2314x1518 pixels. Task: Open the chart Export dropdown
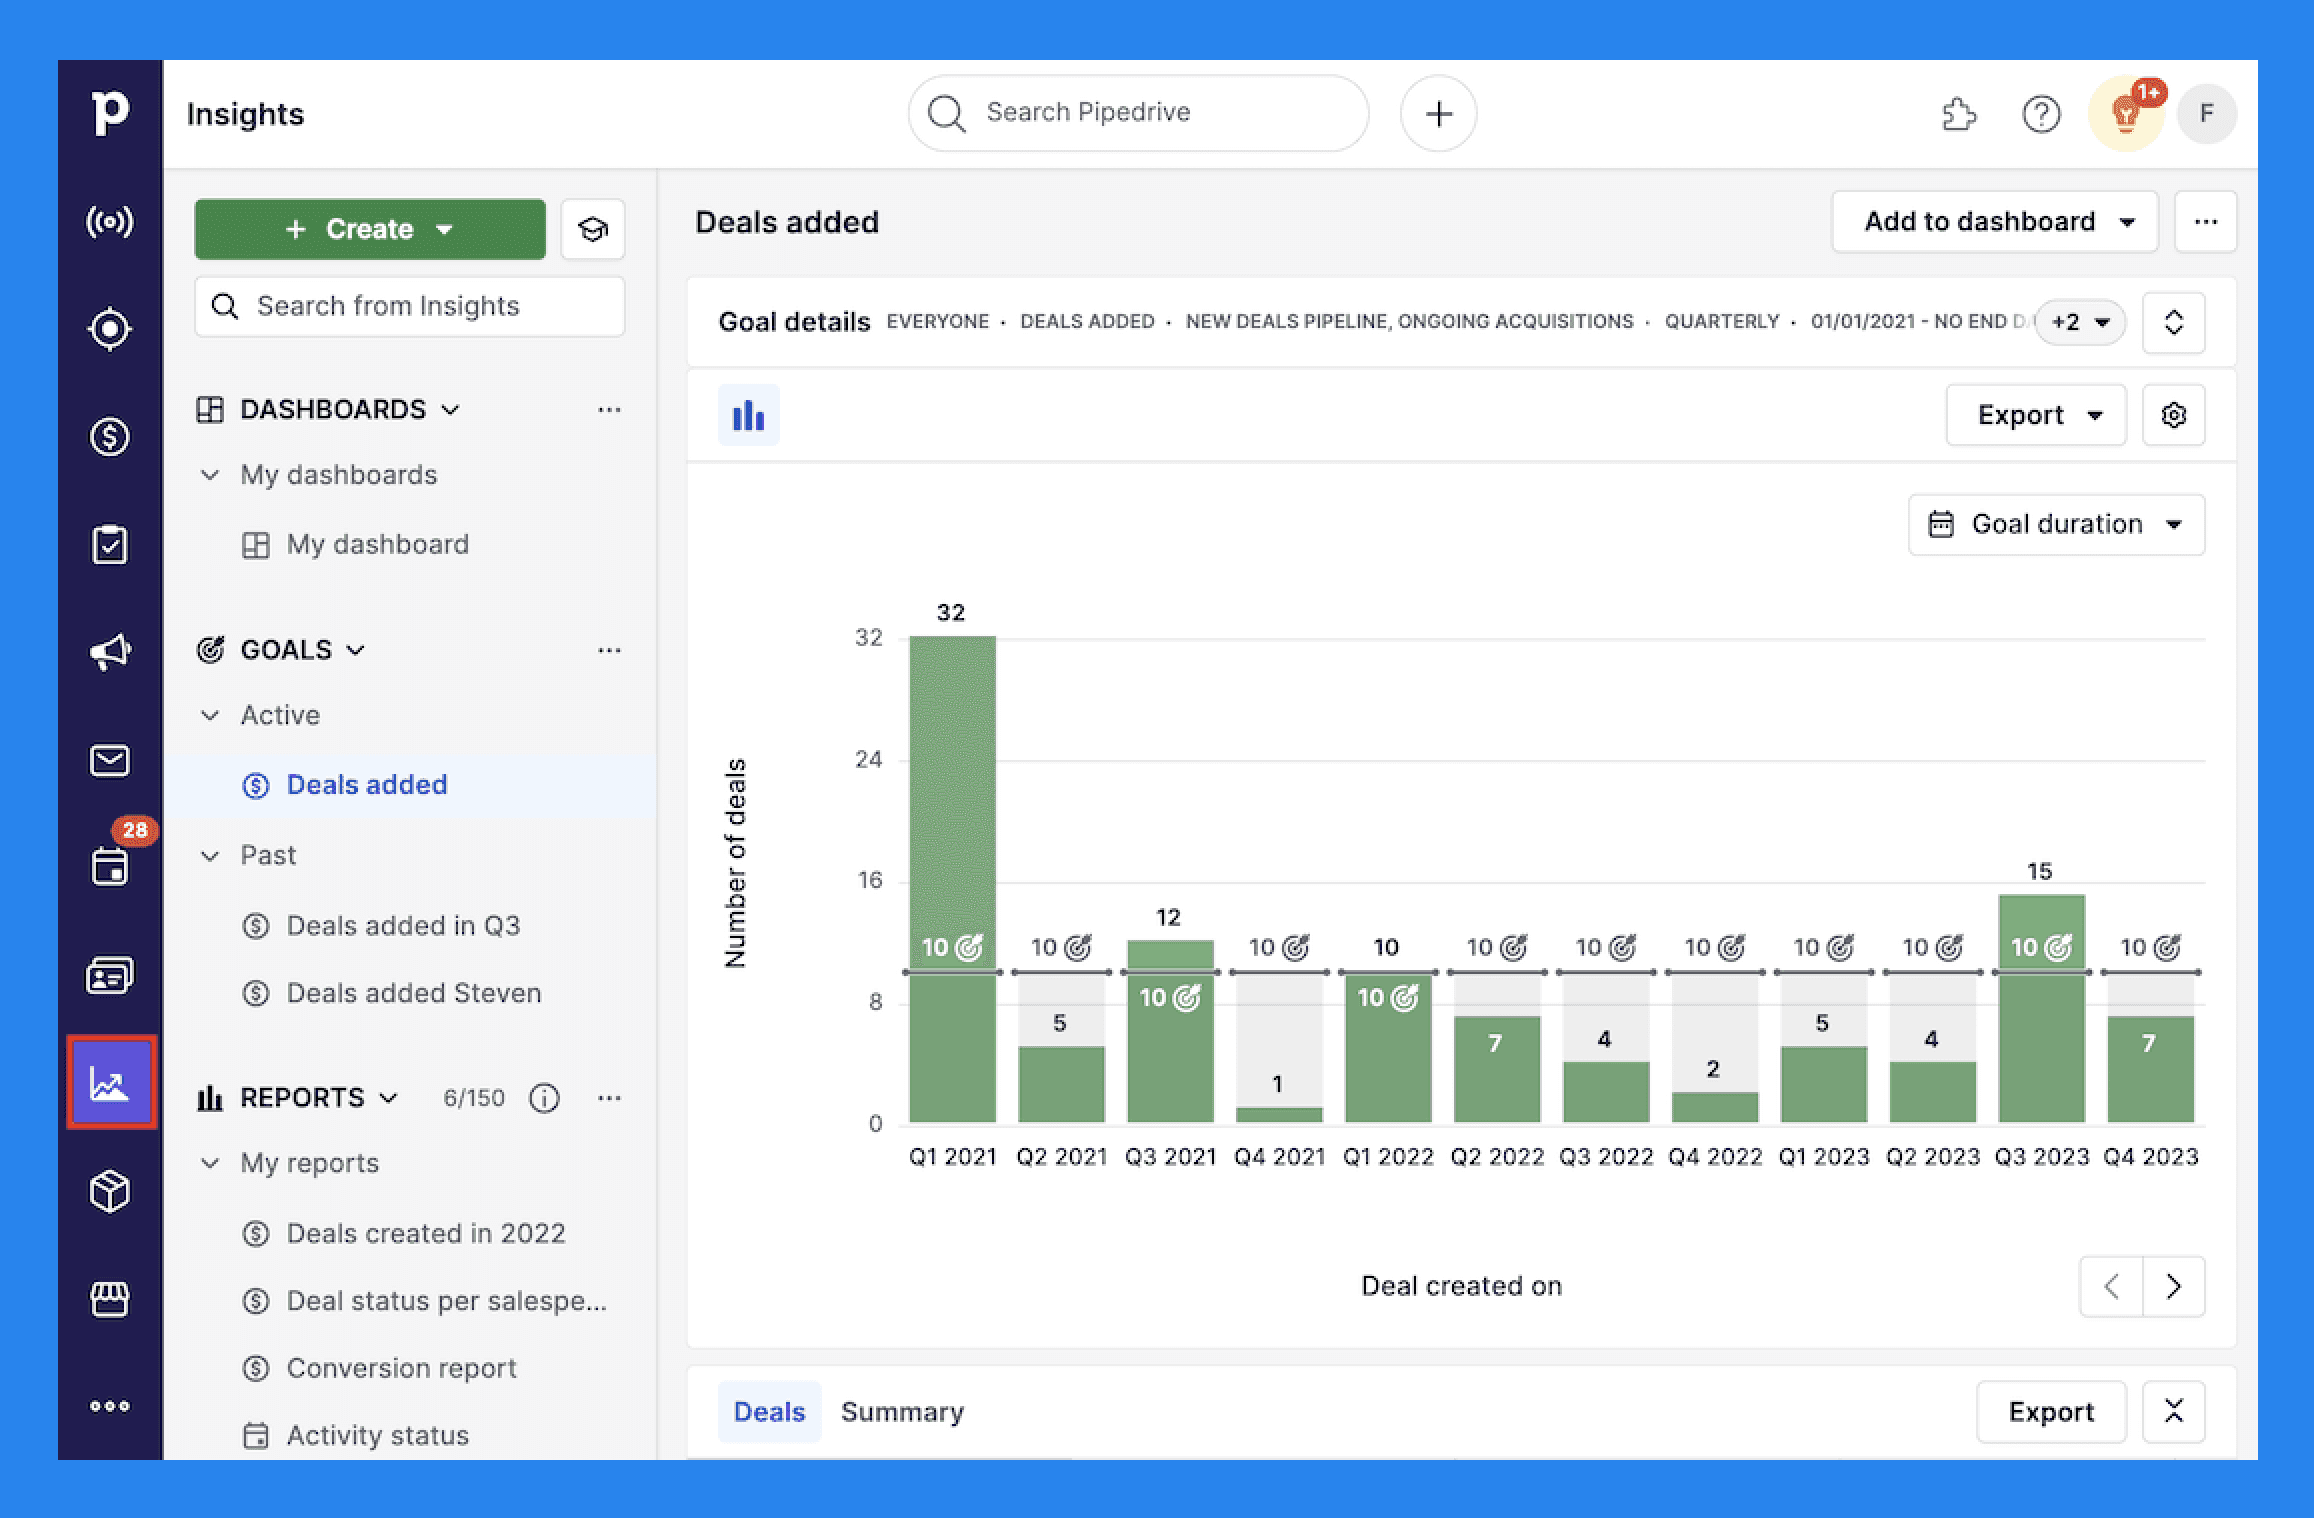pyautogui.click(x=2036, y=415)
